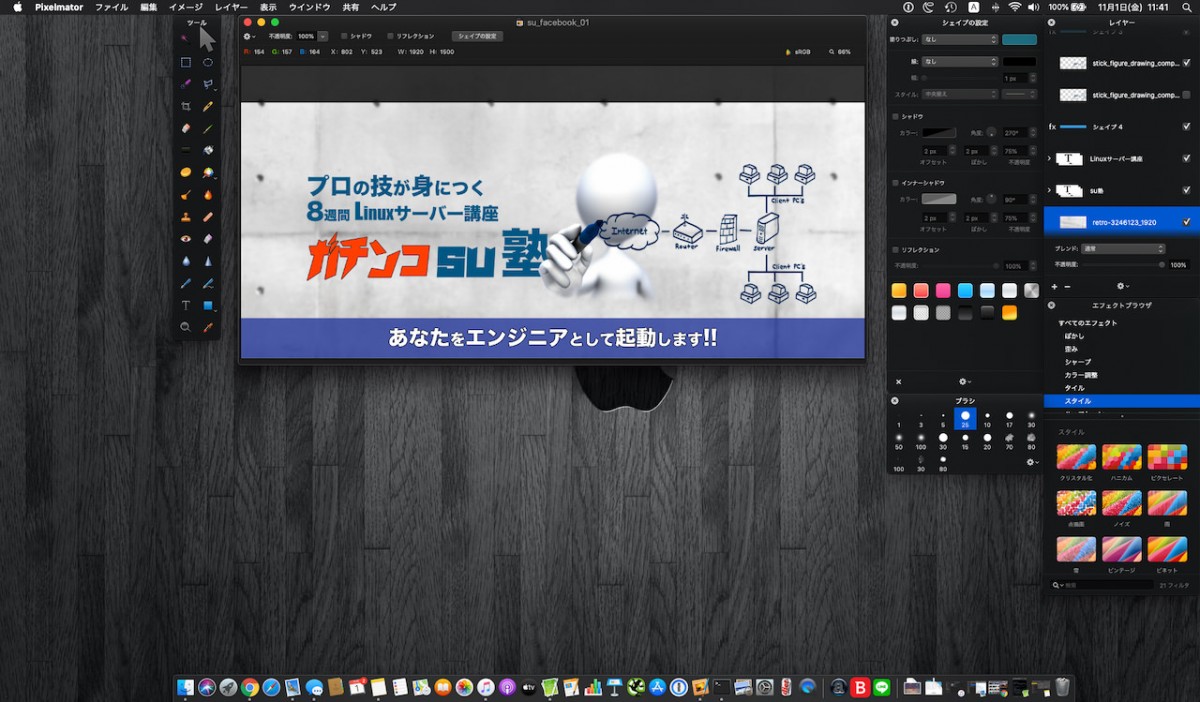
Task: Select the Rectangular Marquee tool
Action: 185,62
